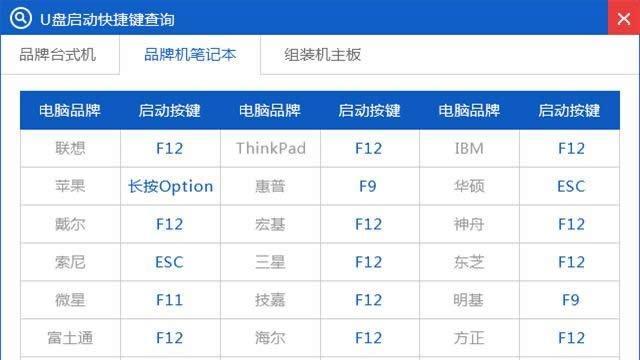Click the ESC key for 索尼
640x360 pixels.
click(x=169, y=262)
